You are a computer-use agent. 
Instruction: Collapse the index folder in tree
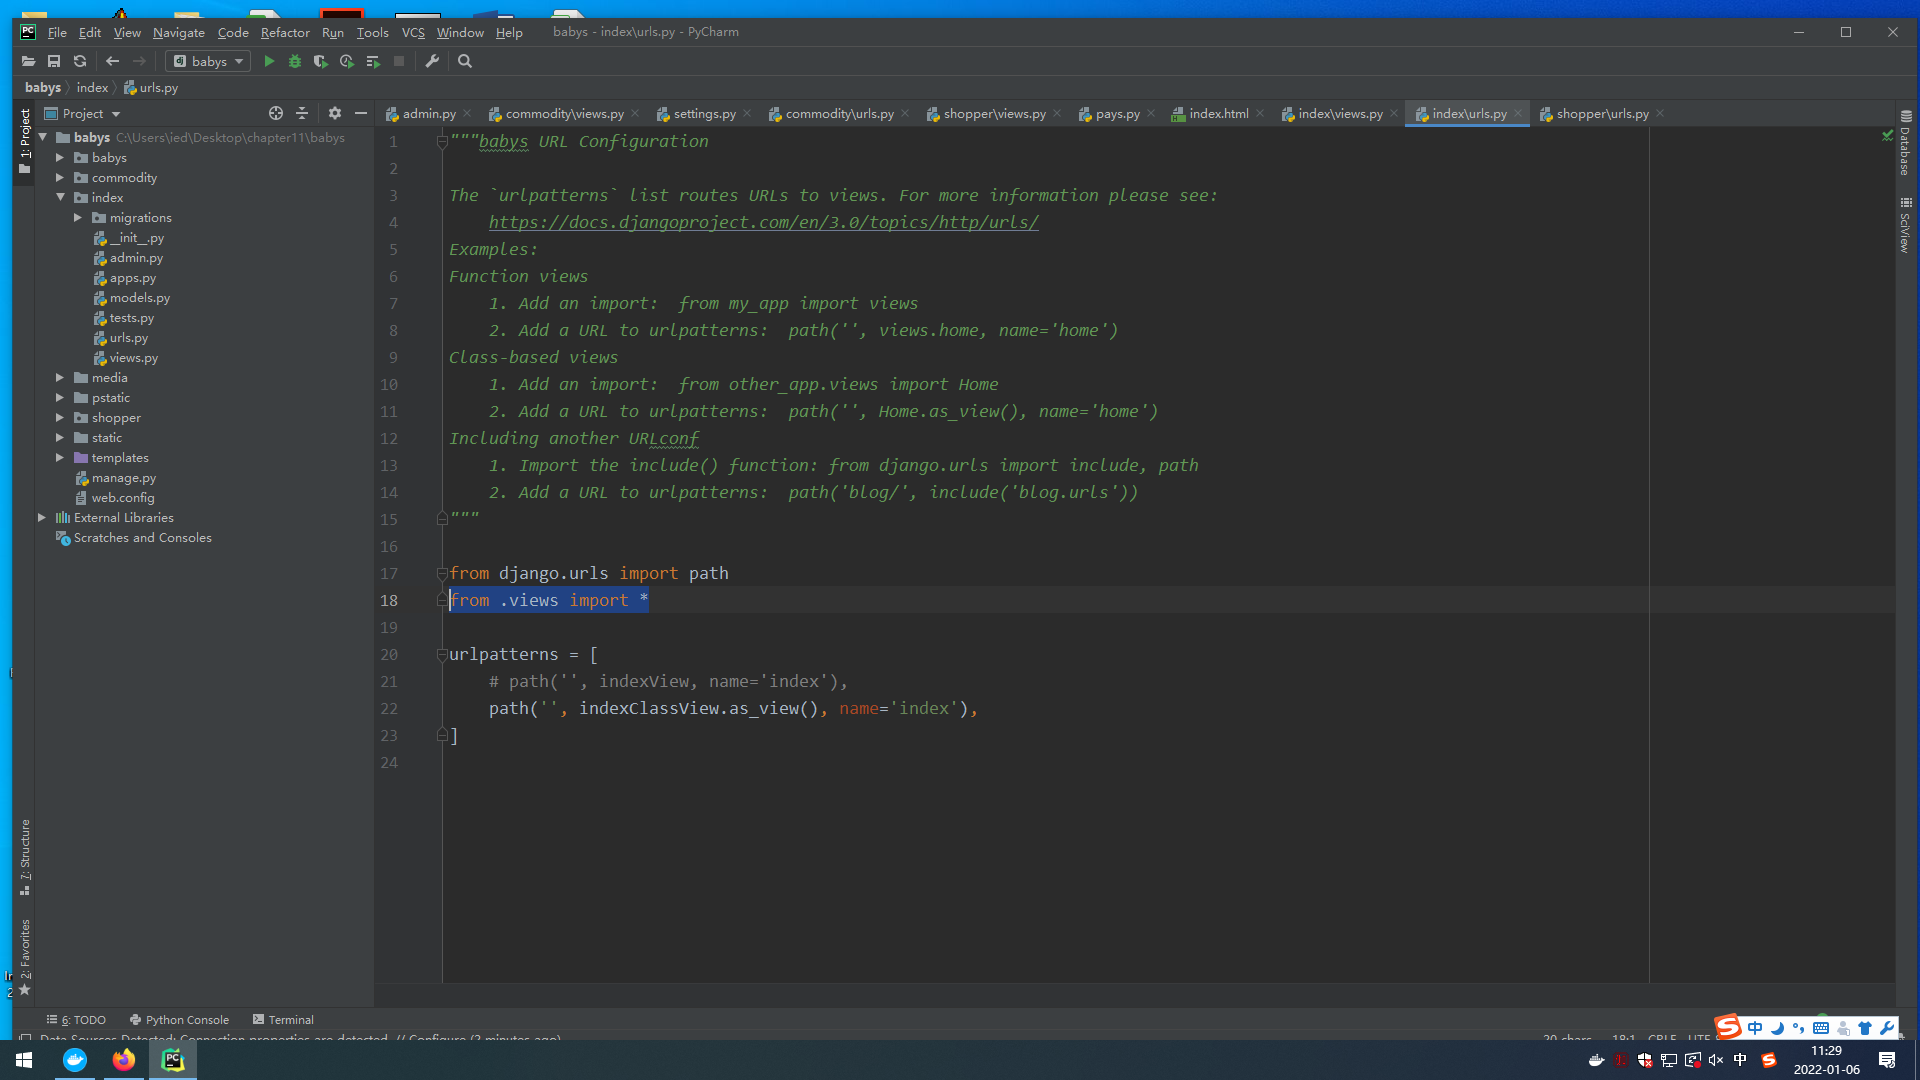pyautogui.click(x=60, y=197)
